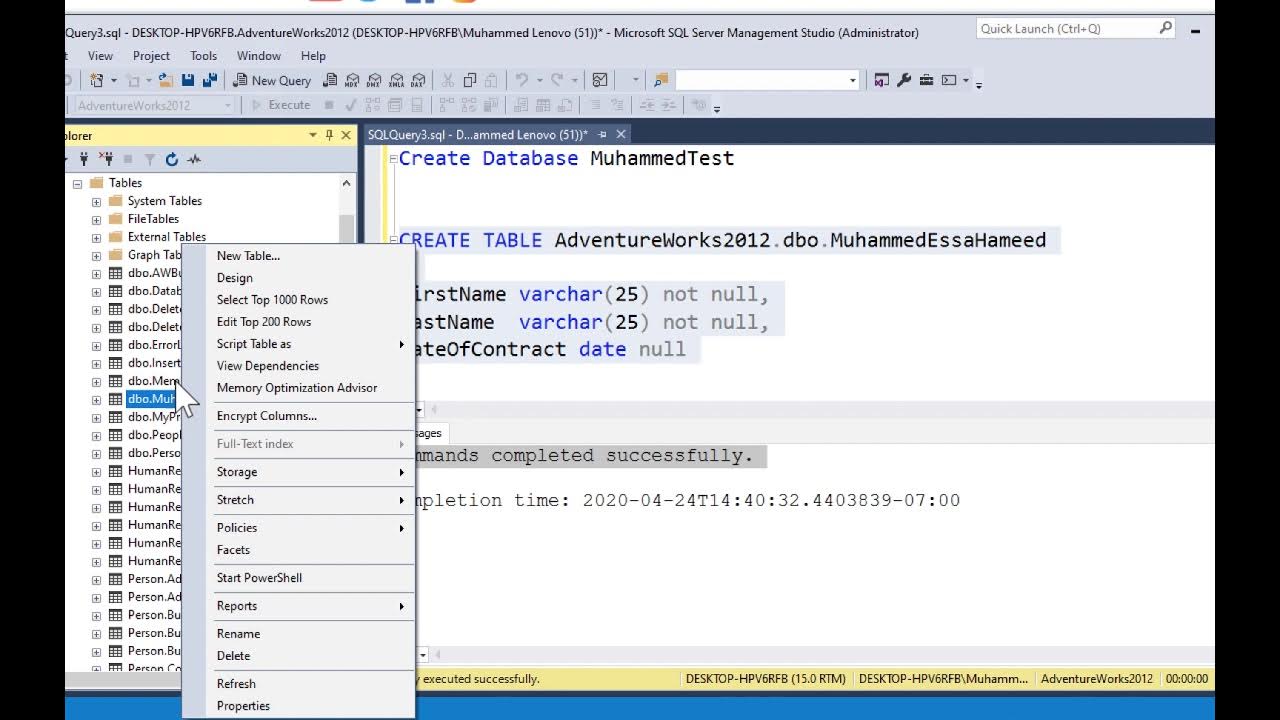Open the Window menu
Image resolution: width=1280 pixels, height=720 pixels.
(x=258, y=56)
